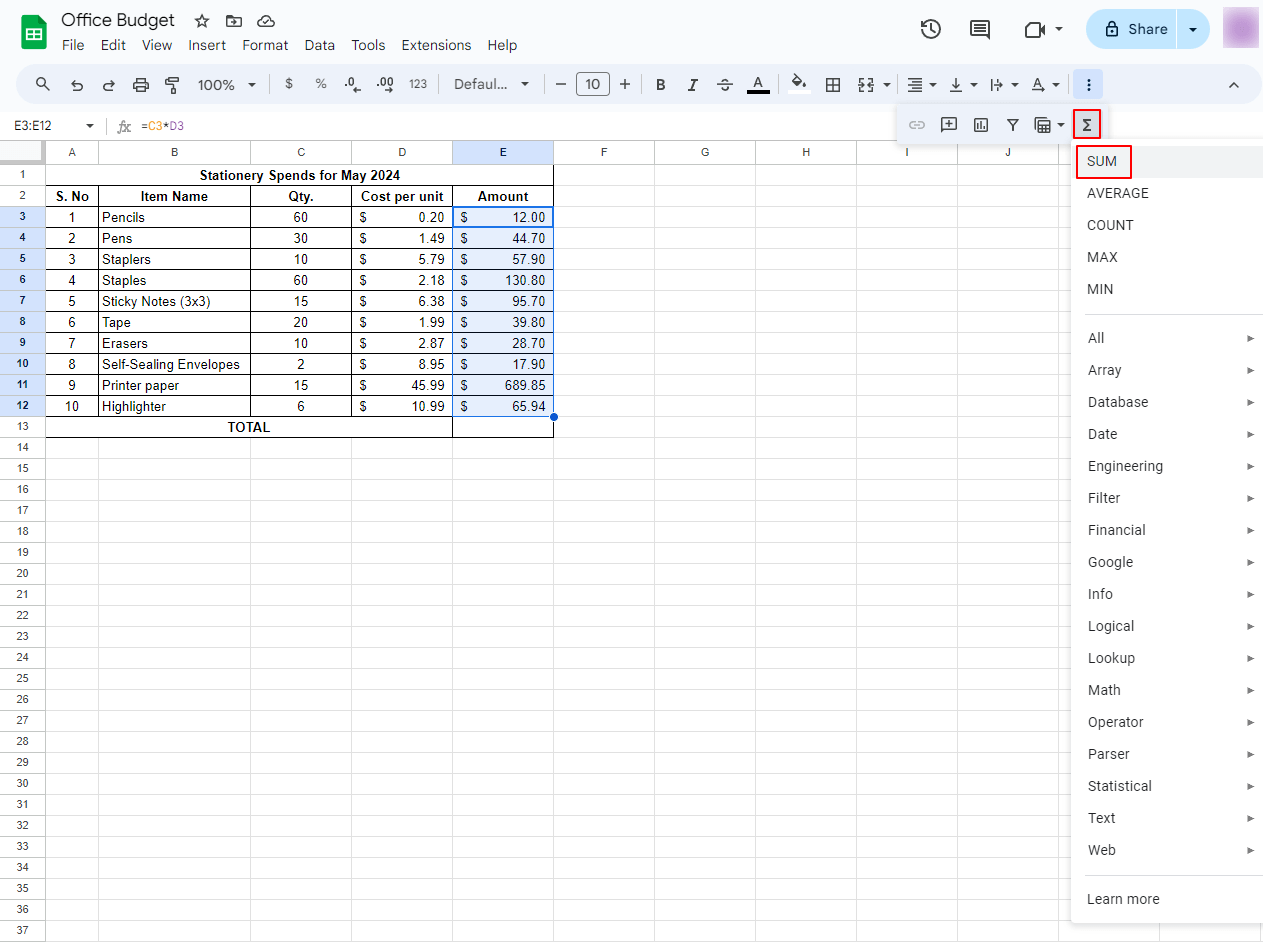Click the print icon
The image size is (1263, 942).
click(140, 85)
